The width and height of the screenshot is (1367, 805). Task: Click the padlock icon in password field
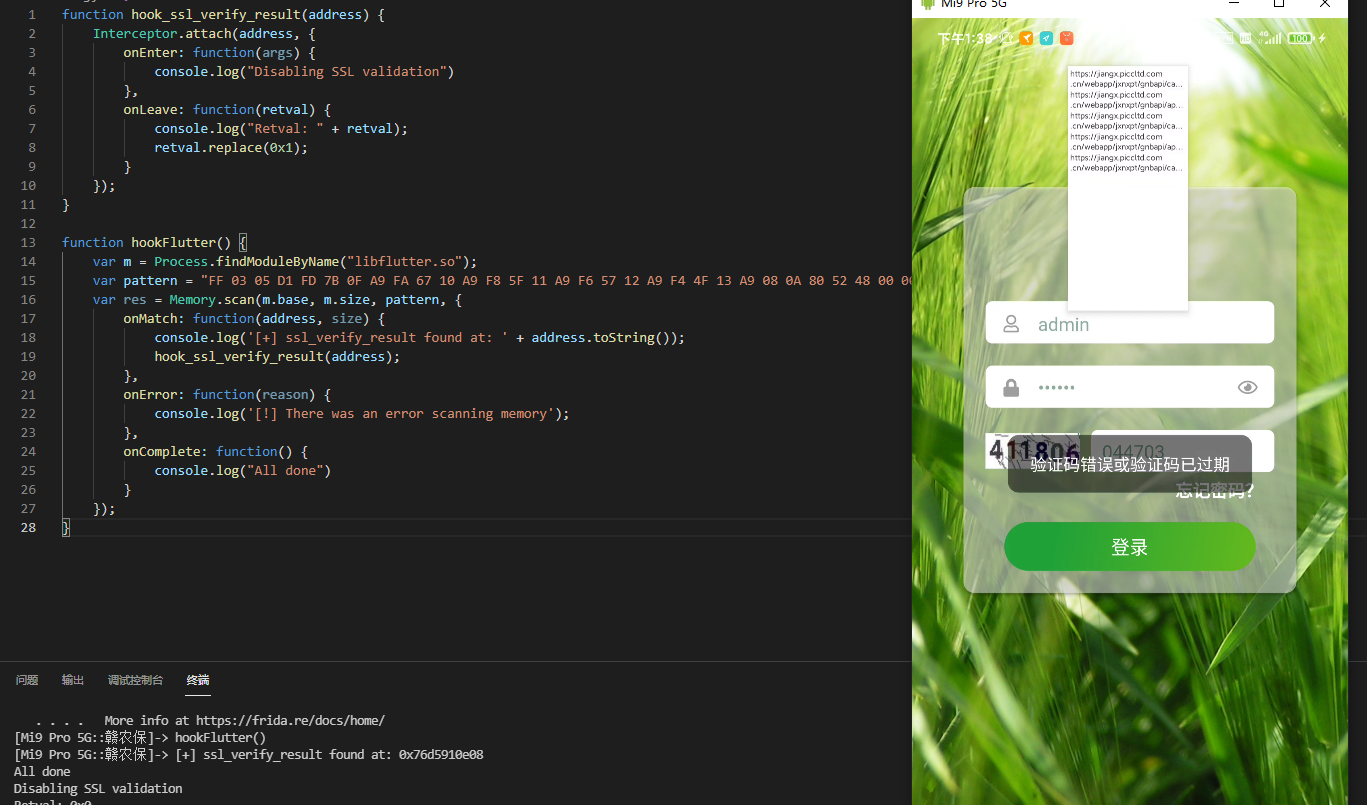tap(1011, 387)
